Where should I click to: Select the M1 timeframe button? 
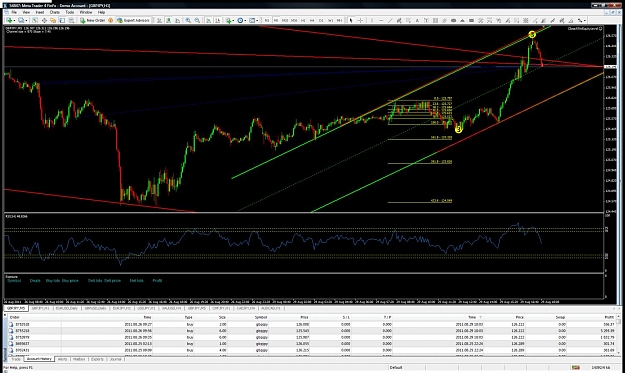click(x=267, y=20)
